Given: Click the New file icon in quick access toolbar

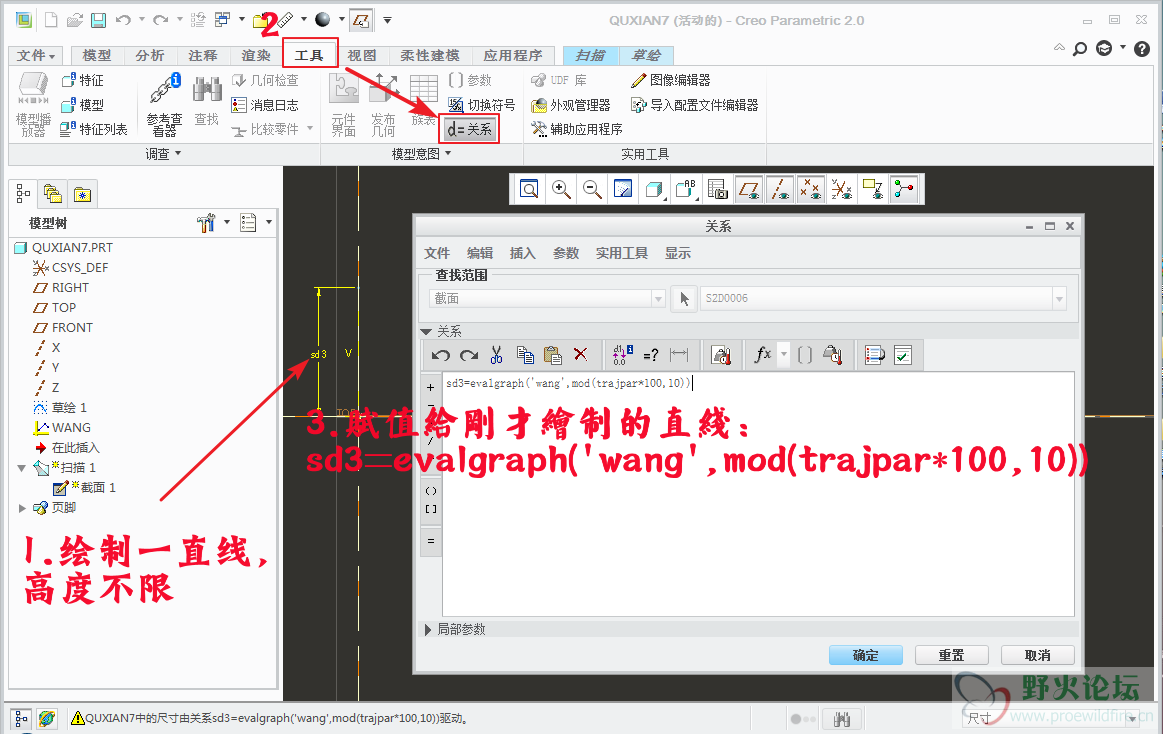Looking at the screenshot, I should pos(51,20).
